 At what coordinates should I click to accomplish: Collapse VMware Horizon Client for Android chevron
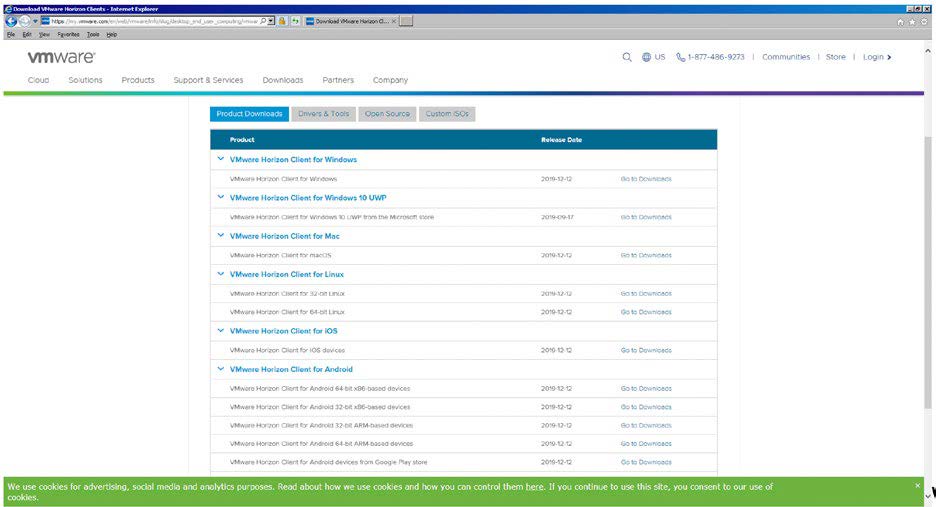pyautogui.click(x=220, y=368)
